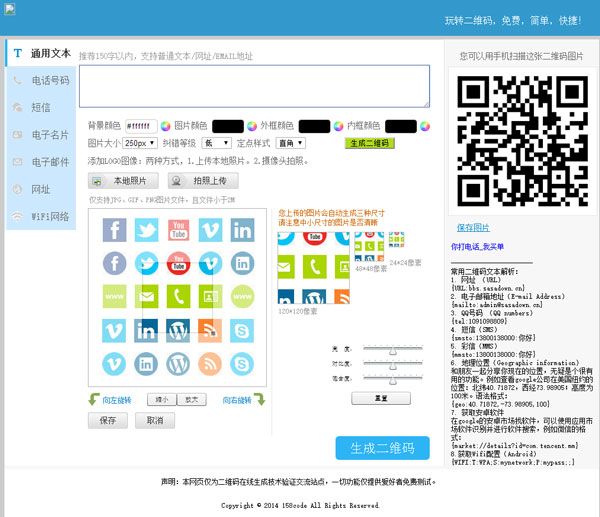Click the generated QR code image

tap(523, 141)
